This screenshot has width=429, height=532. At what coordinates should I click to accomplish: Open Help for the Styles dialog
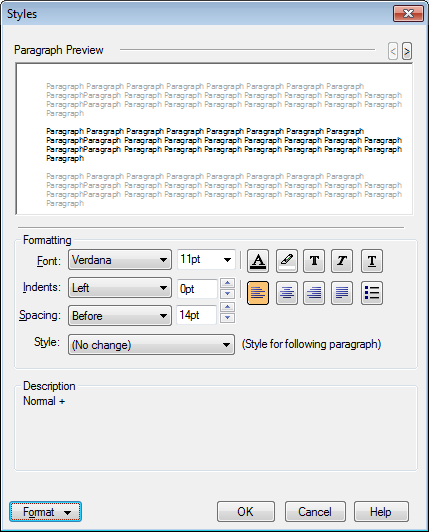click(x=381, y=512)
